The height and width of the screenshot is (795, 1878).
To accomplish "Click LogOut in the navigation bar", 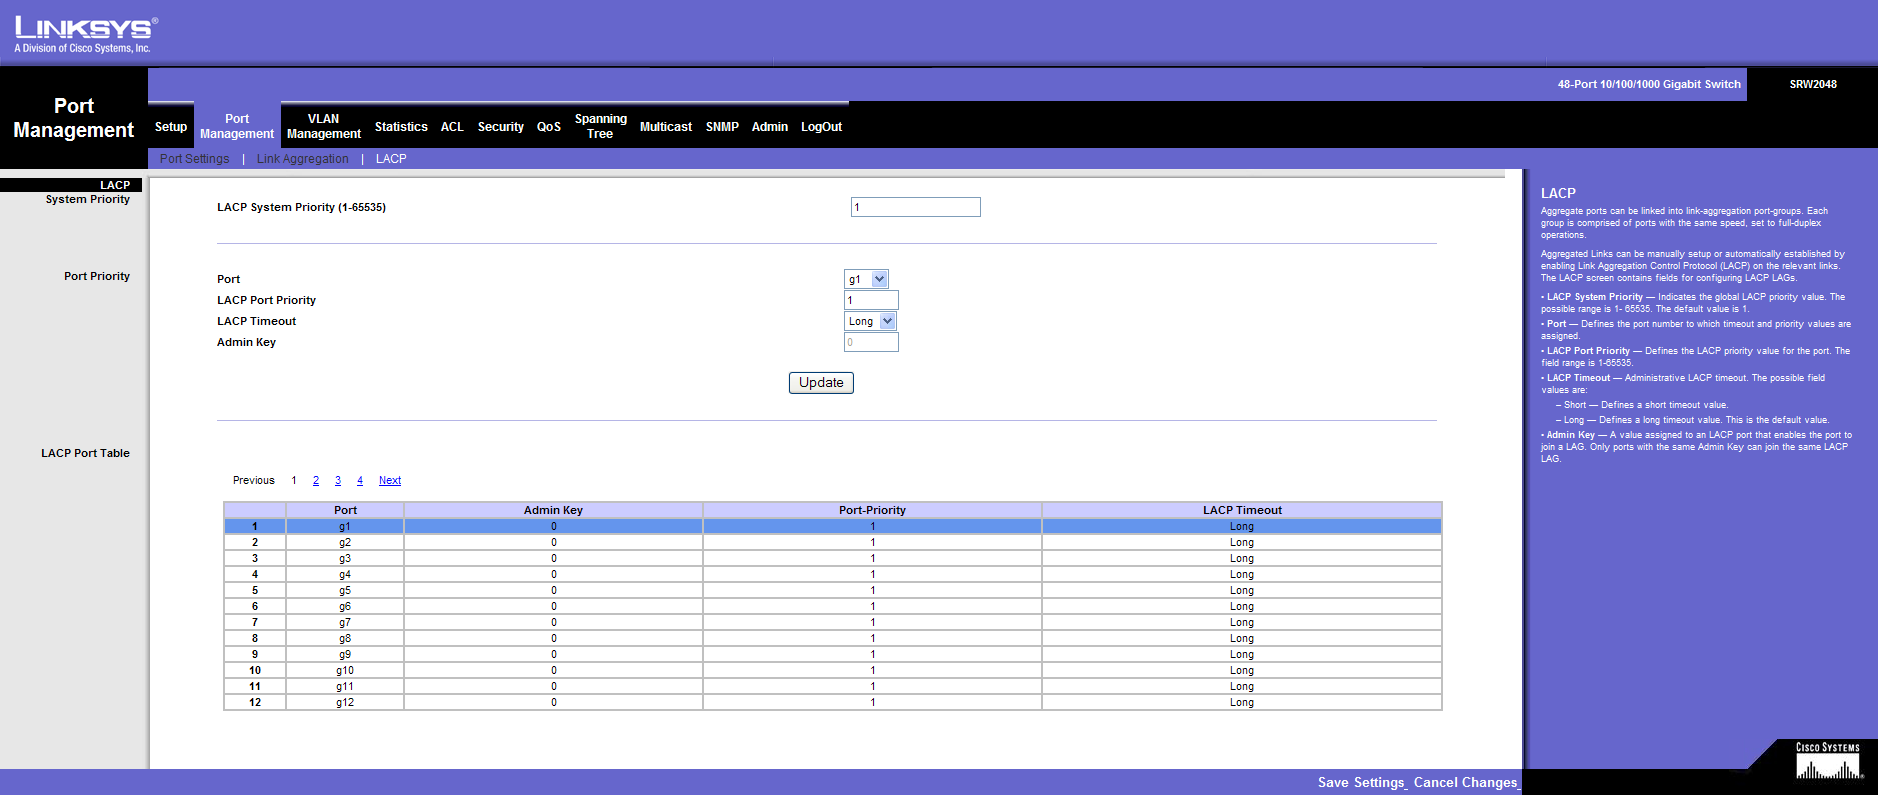I will 821,127.
